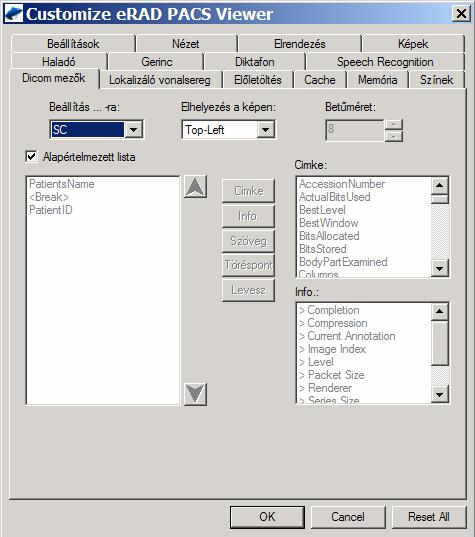Click the Reset All button

(x=429, y=517)
